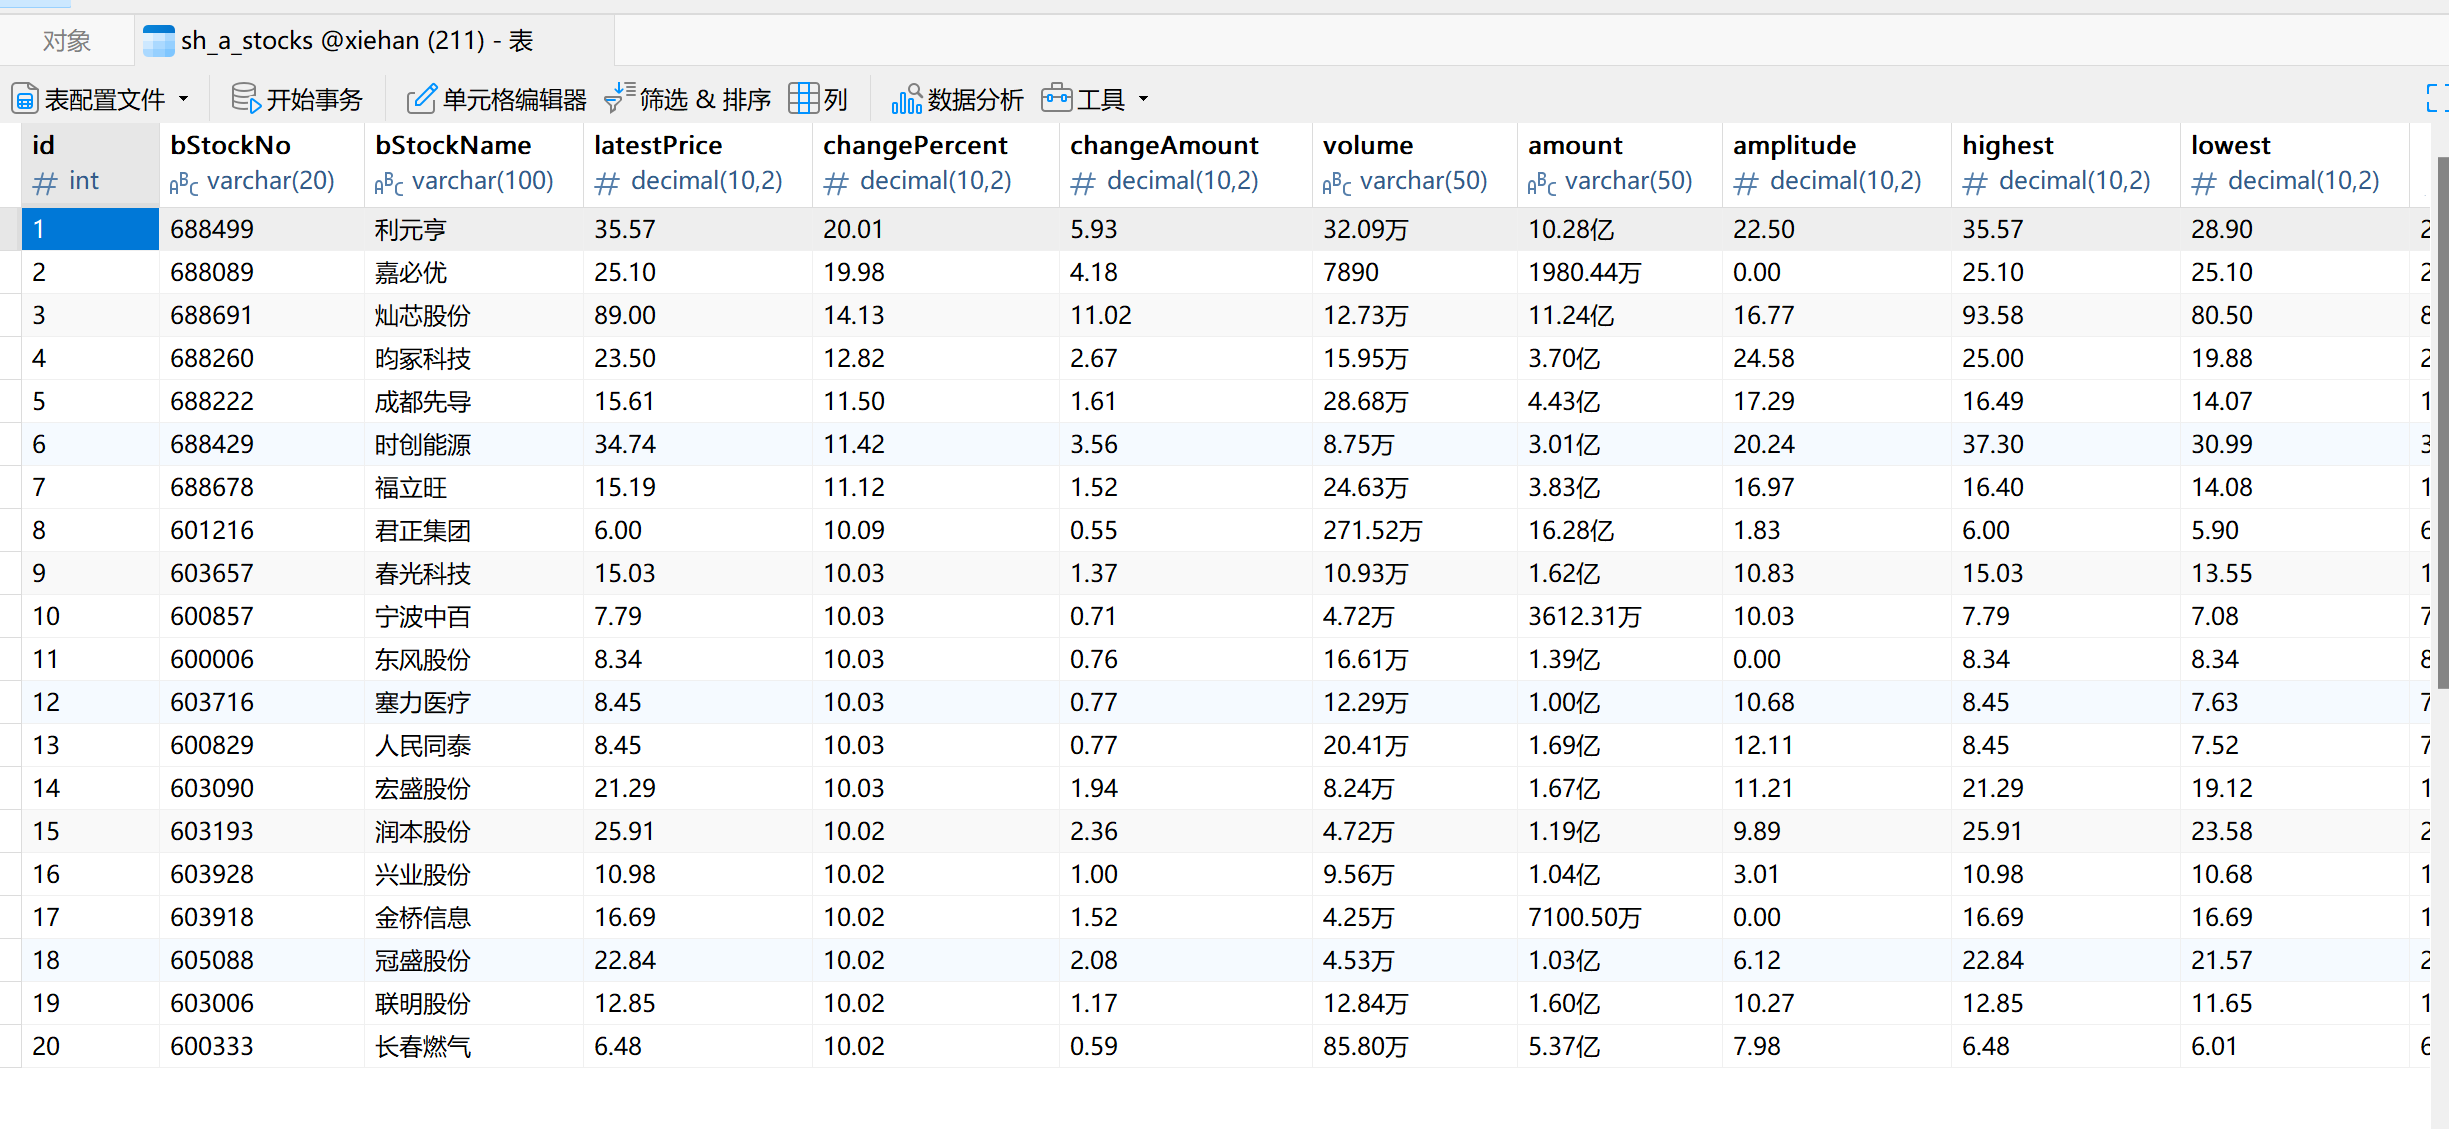The image size is (2449, 1129).
Task: Click stock name 时创能源
Action: pyautogui.click(x=422, y=444)
